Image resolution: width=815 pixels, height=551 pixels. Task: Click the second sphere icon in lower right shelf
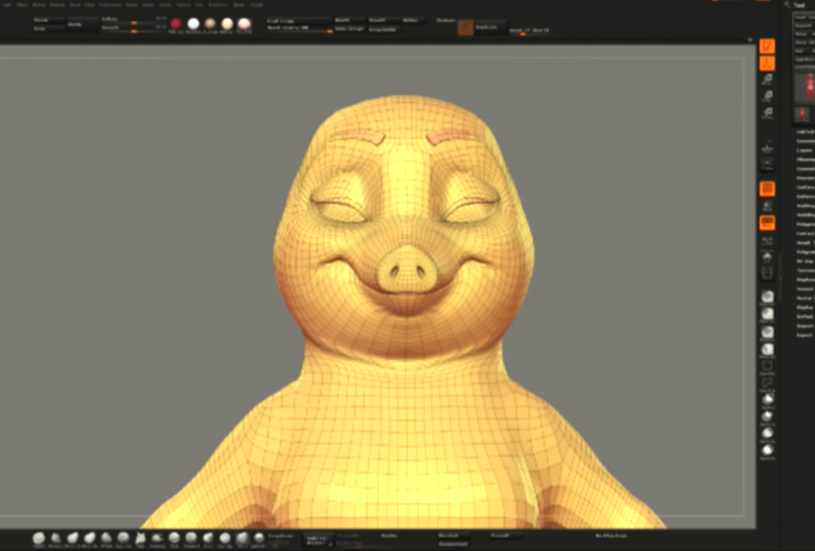[x=767, y=314]
